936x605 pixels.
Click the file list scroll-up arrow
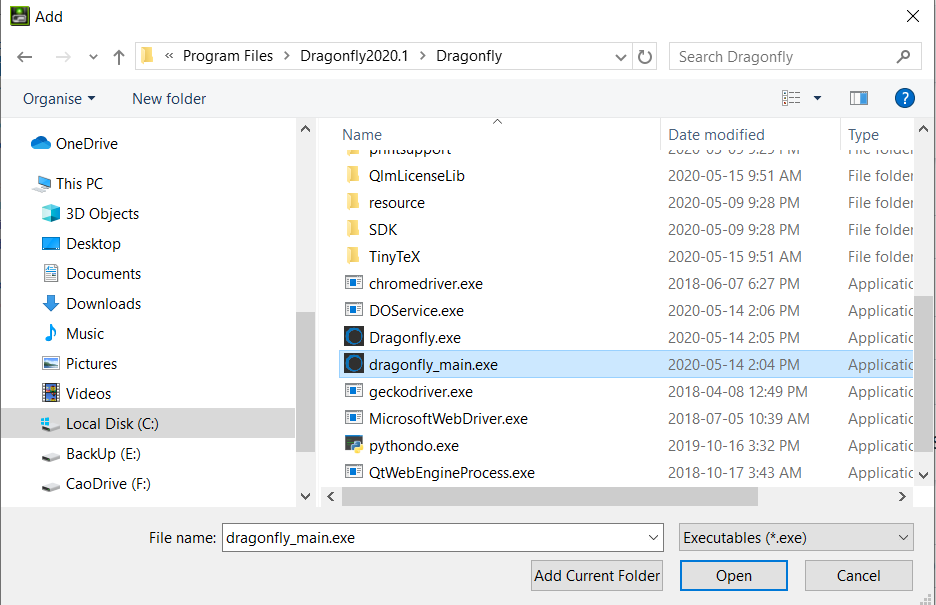click(x=923, y=129)
